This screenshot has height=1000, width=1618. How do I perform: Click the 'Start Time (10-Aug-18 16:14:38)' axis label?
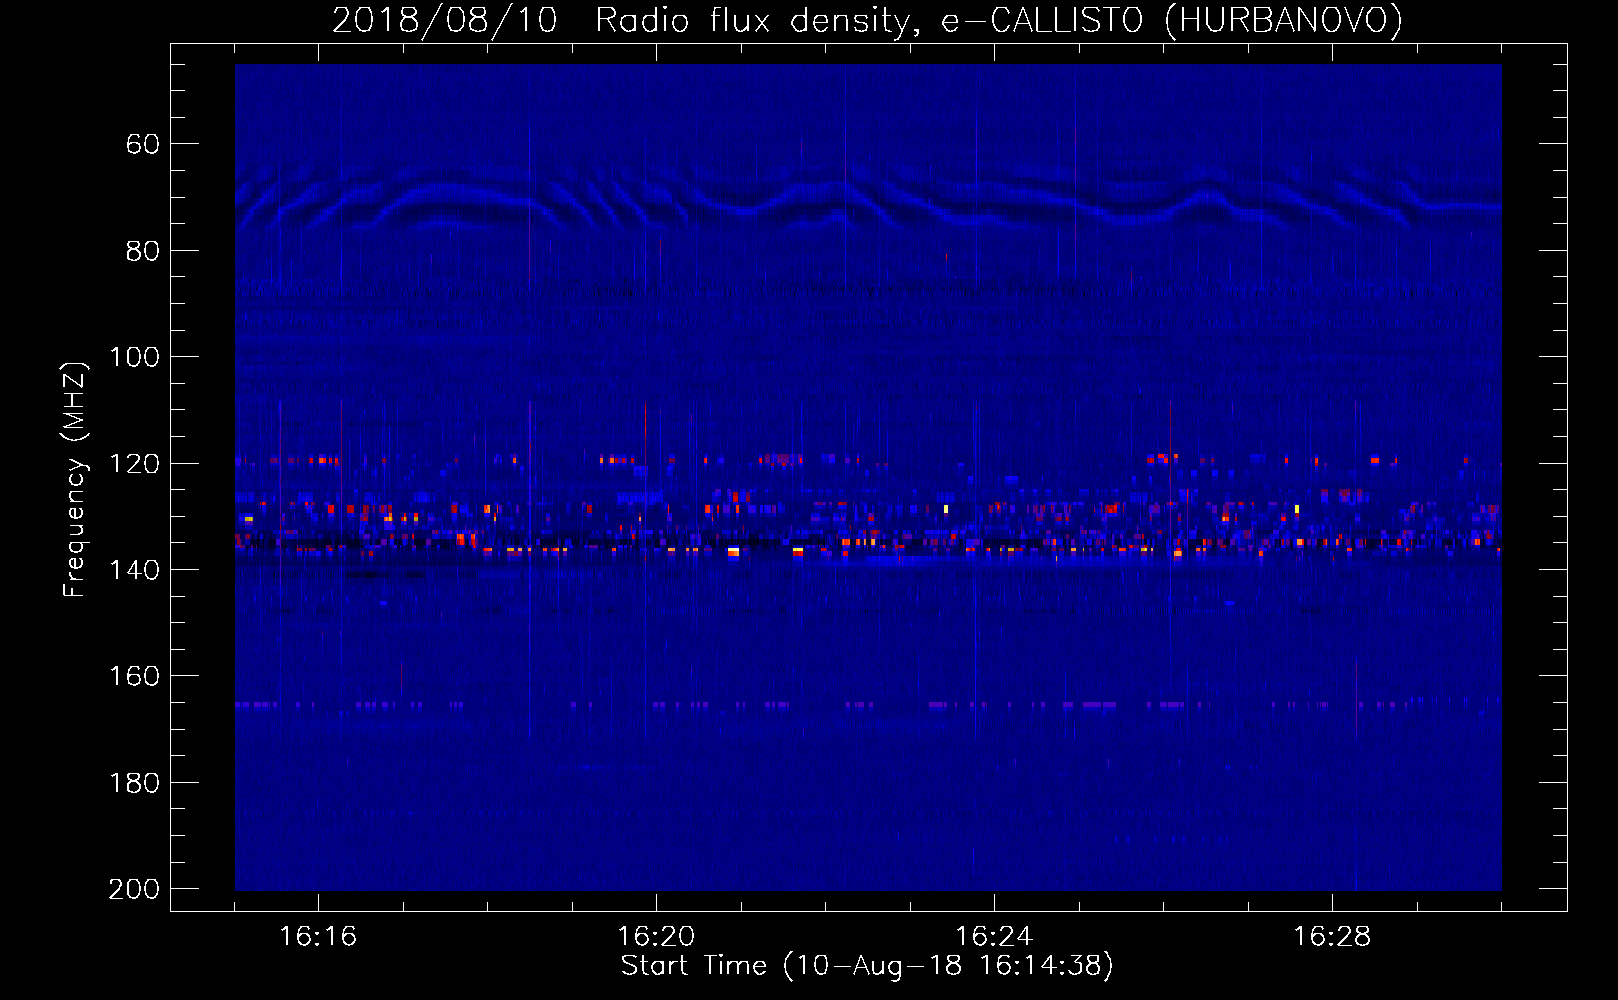pyautogui.click(x=867, y=966)
